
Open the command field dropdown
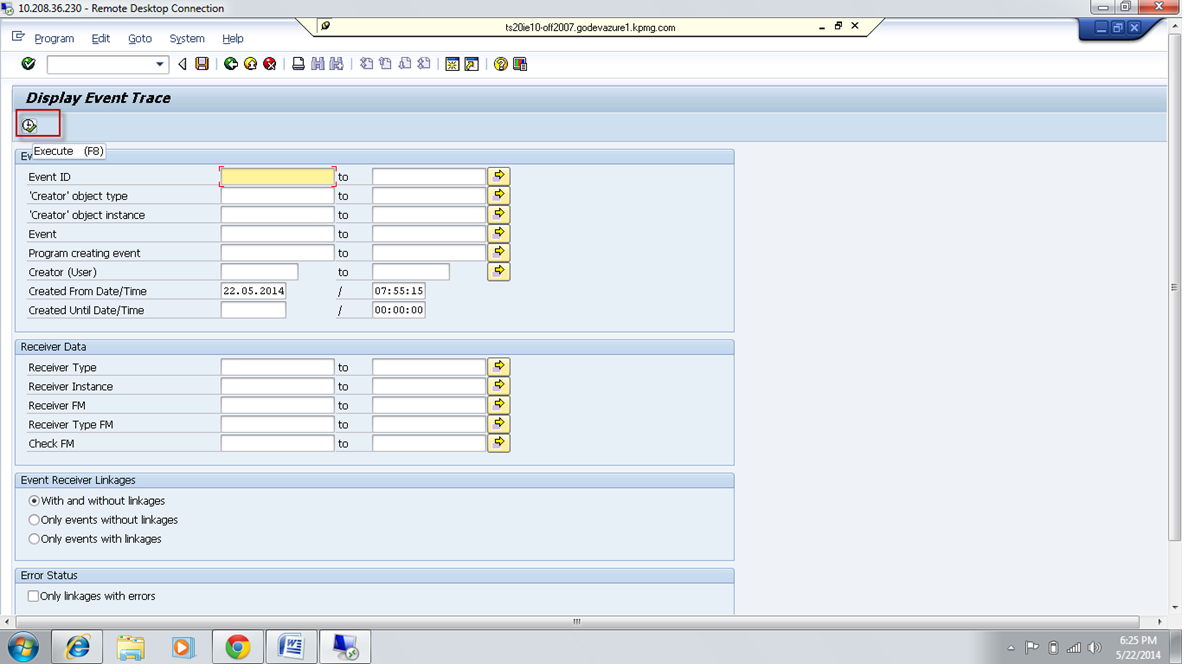click(159, 64)
